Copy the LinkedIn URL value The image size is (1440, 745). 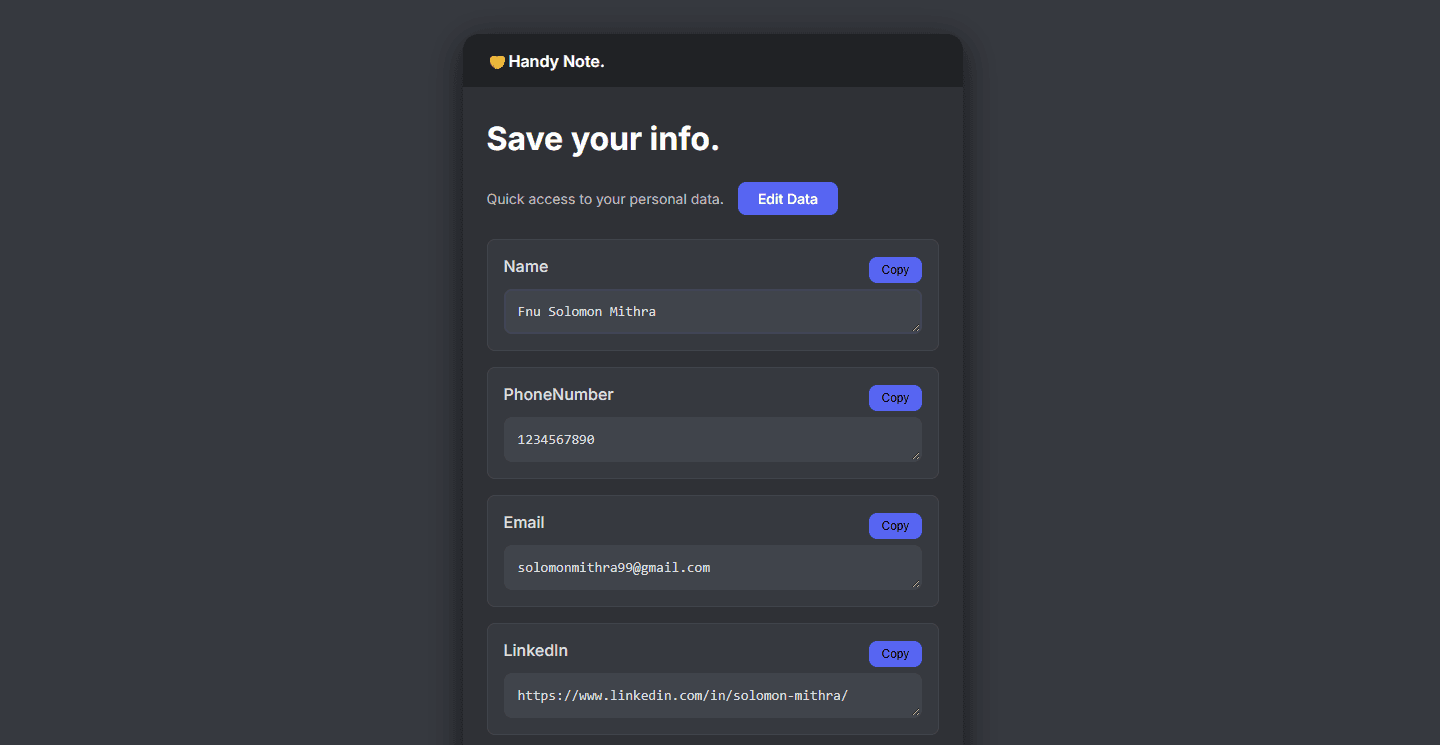895,654
